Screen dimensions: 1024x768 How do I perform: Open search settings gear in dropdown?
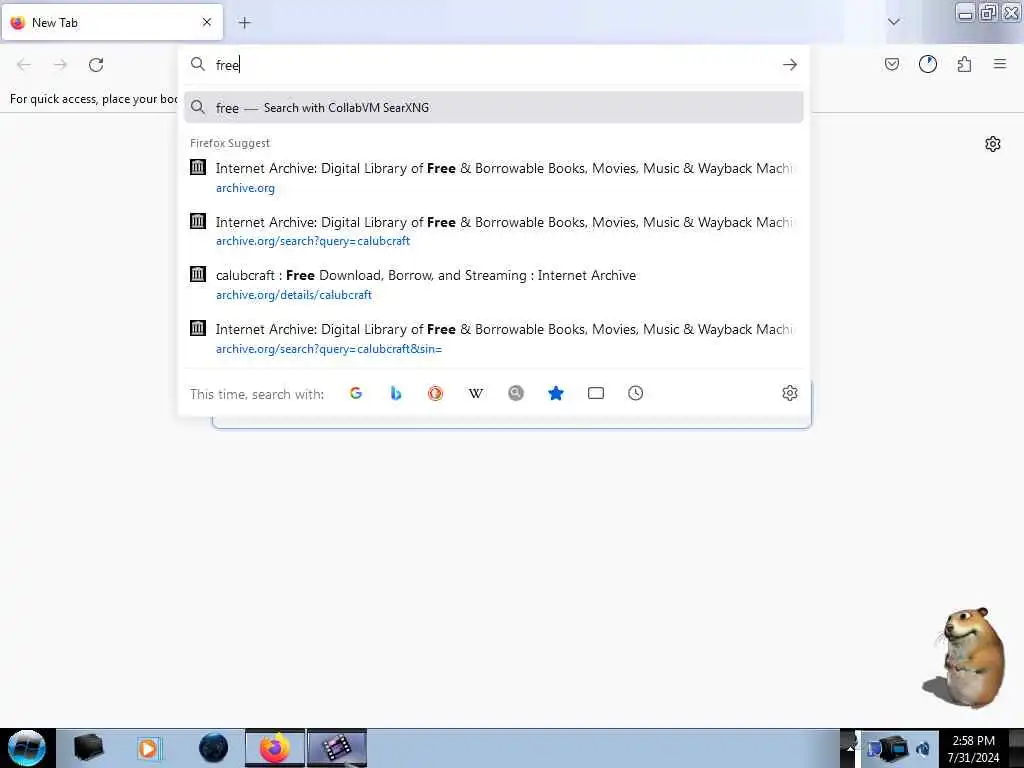790,393
